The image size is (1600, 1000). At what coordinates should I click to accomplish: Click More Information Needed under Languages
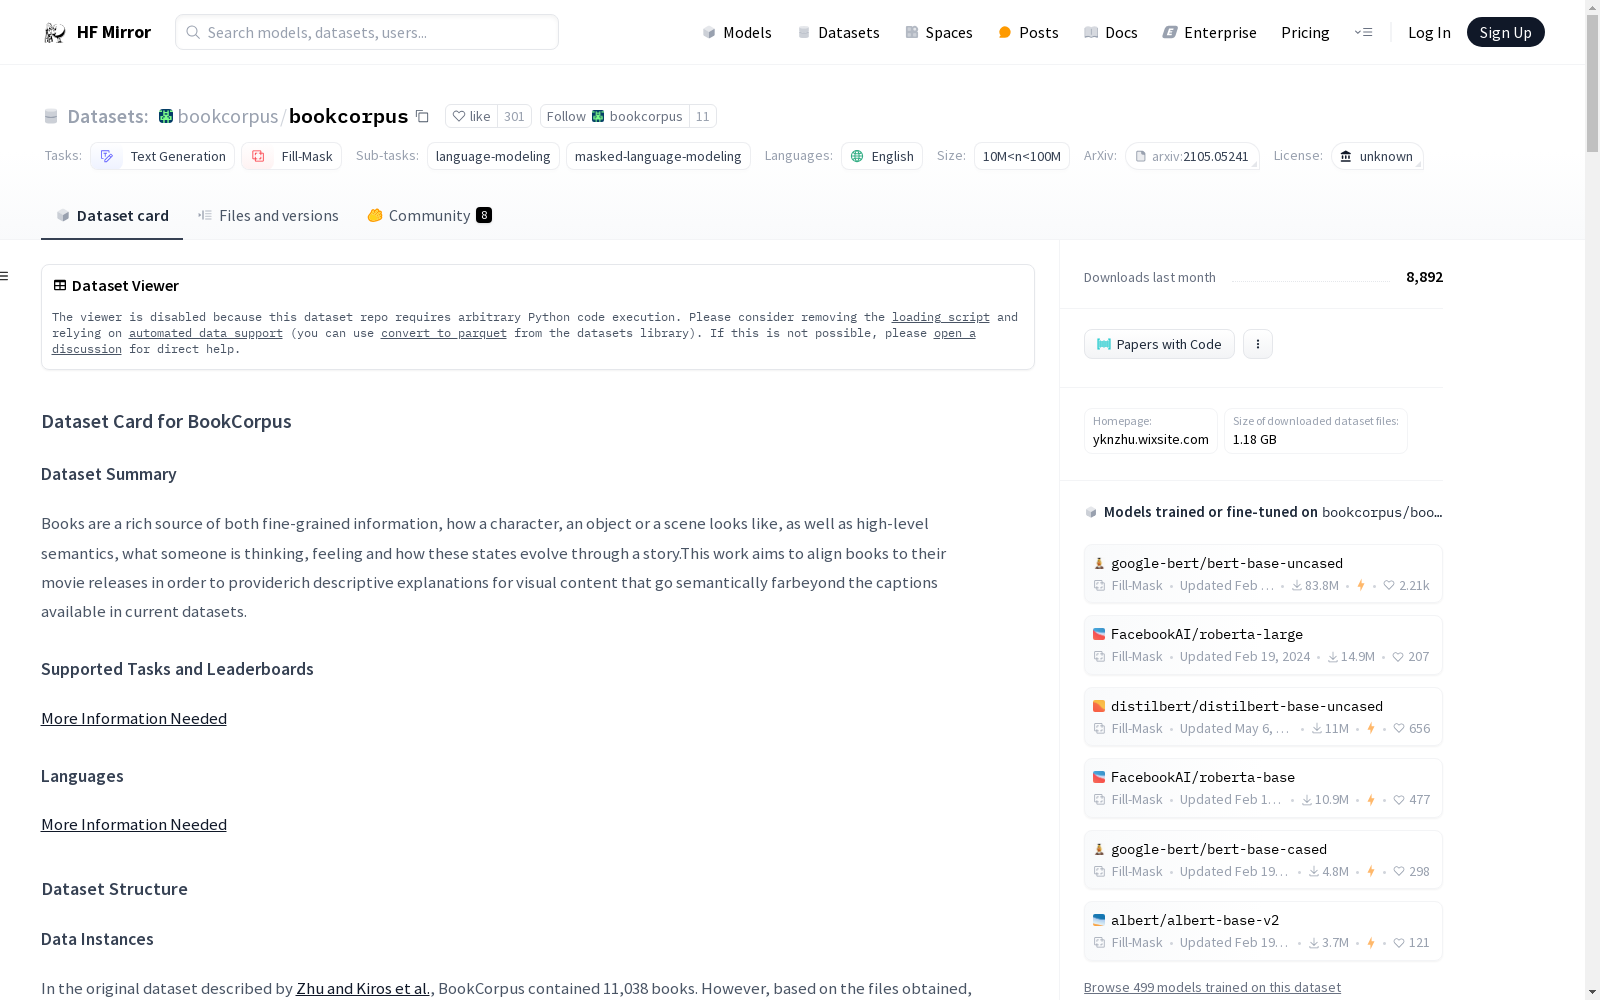pos(134,824)
